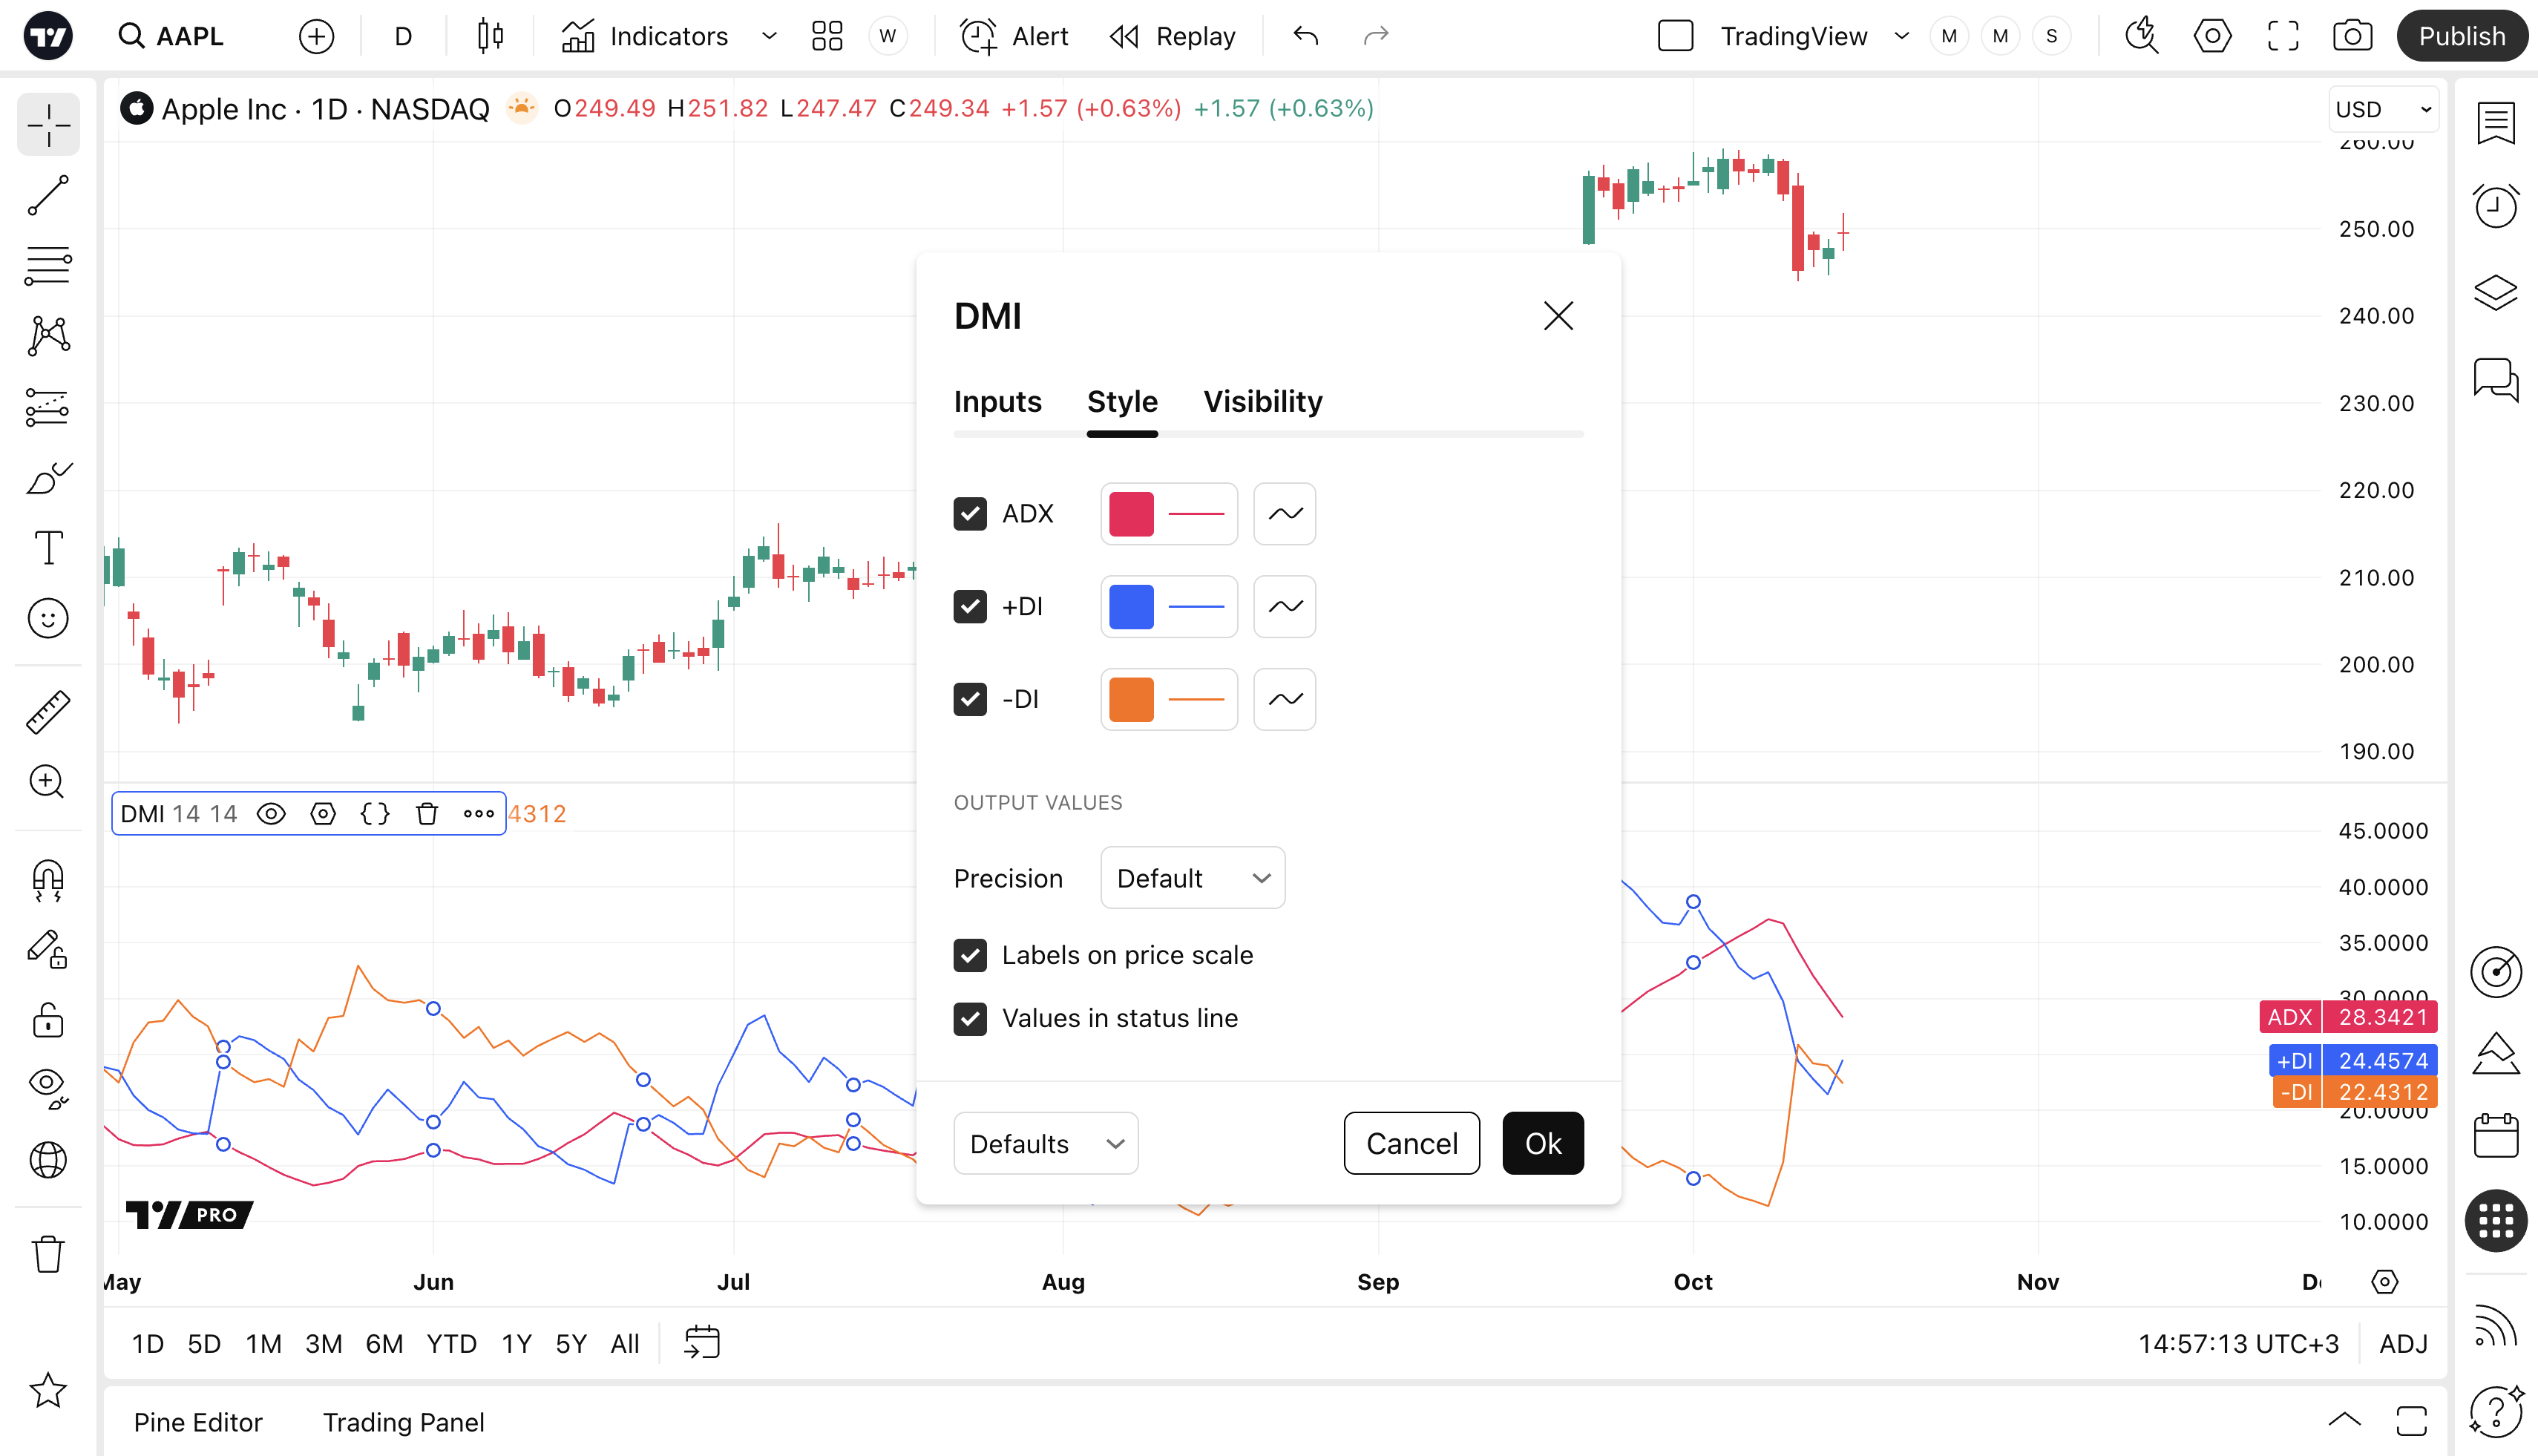
Task: Uncheck the ADX plot checkbox
Action: (970, 514)
